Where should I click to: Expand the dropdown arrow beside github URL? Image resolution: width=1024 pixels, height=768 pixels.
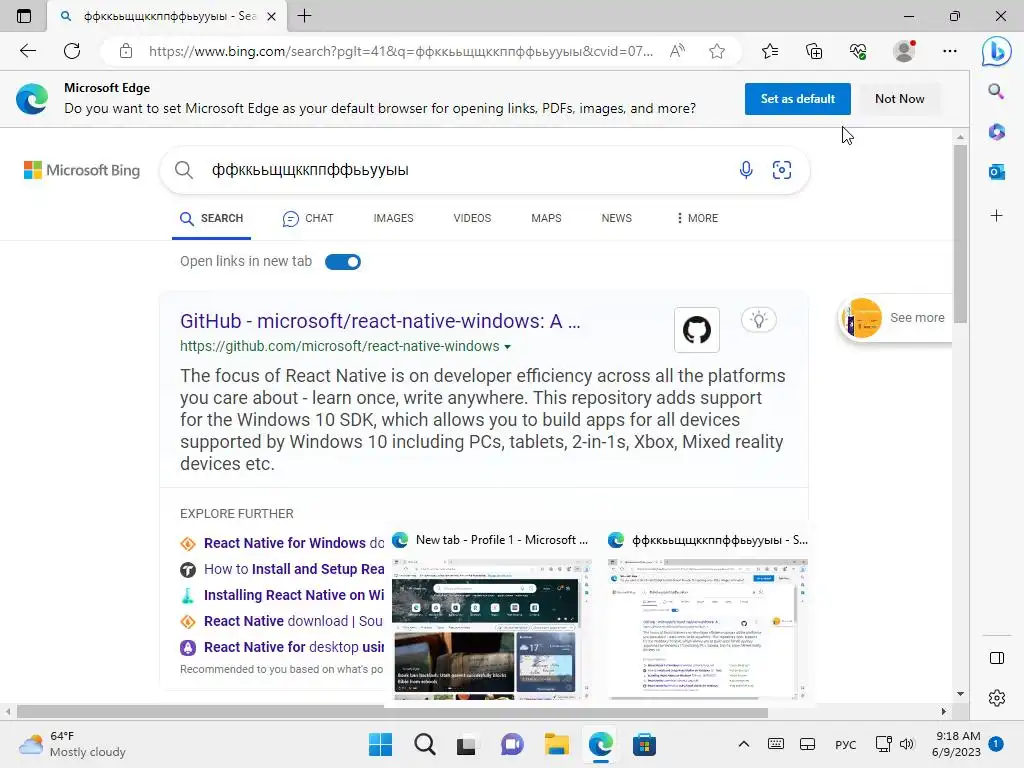(x=507, y=347)
